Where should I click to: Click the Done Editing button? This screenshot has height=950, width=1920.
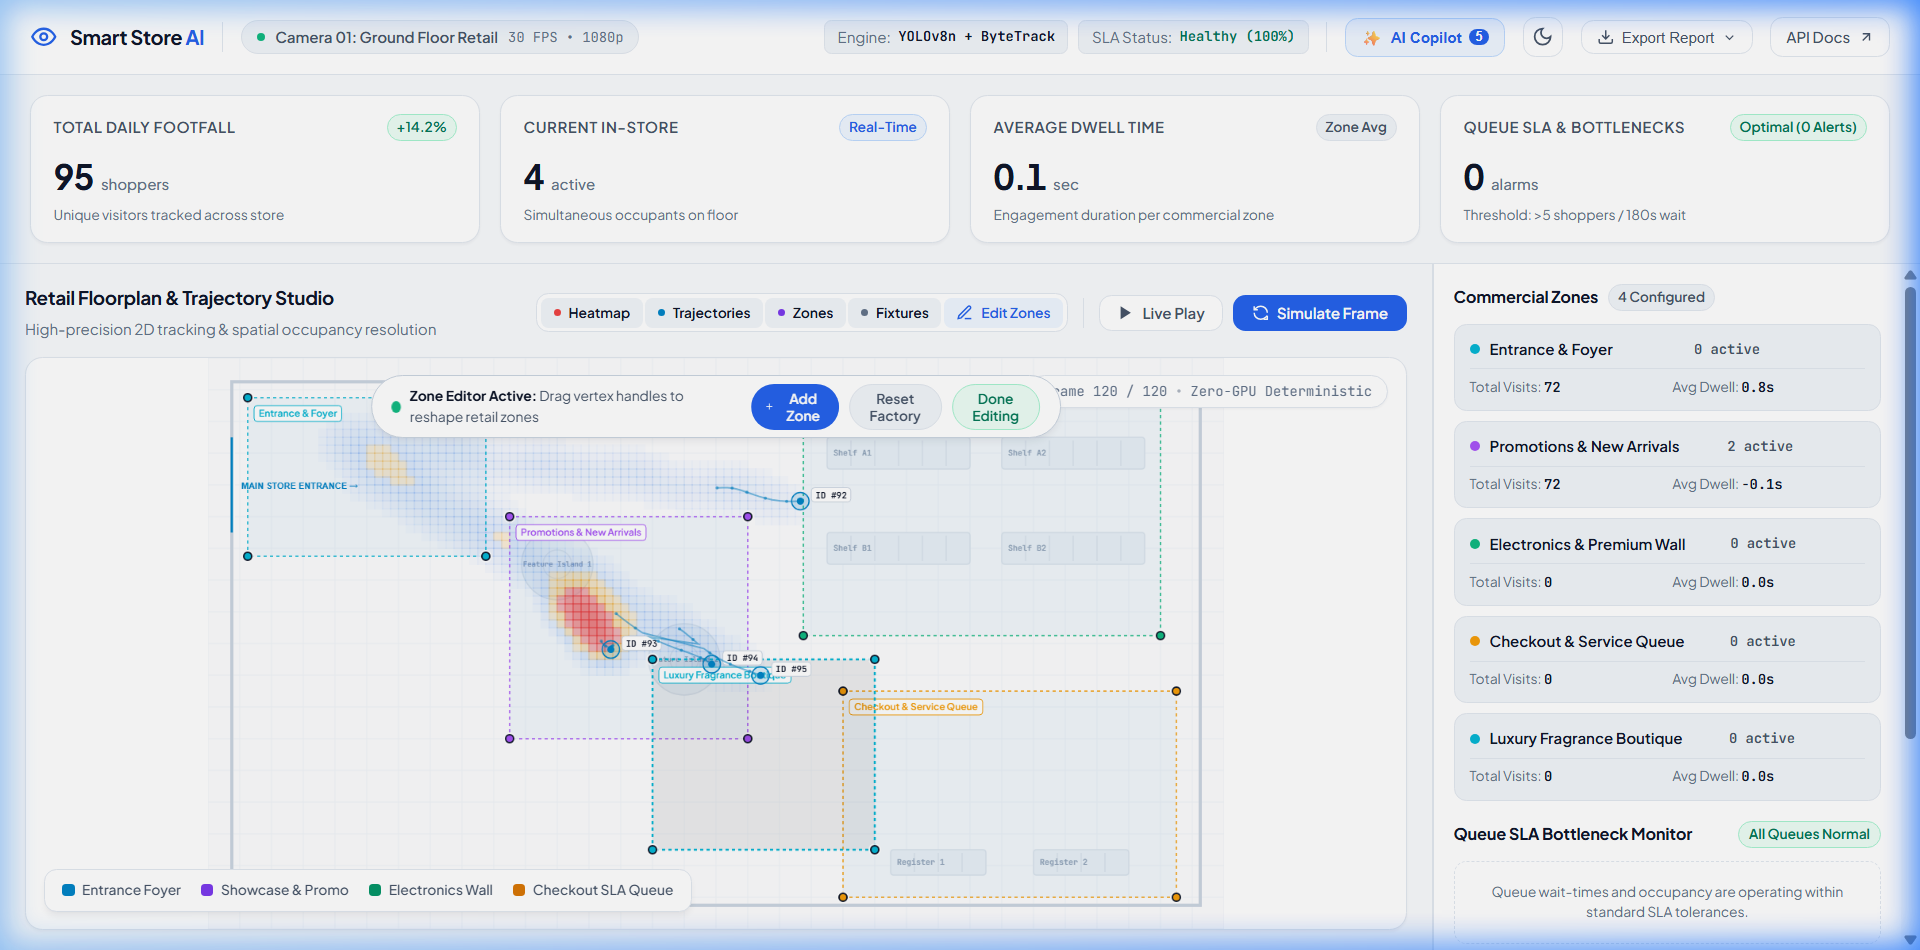coord(995,407)
